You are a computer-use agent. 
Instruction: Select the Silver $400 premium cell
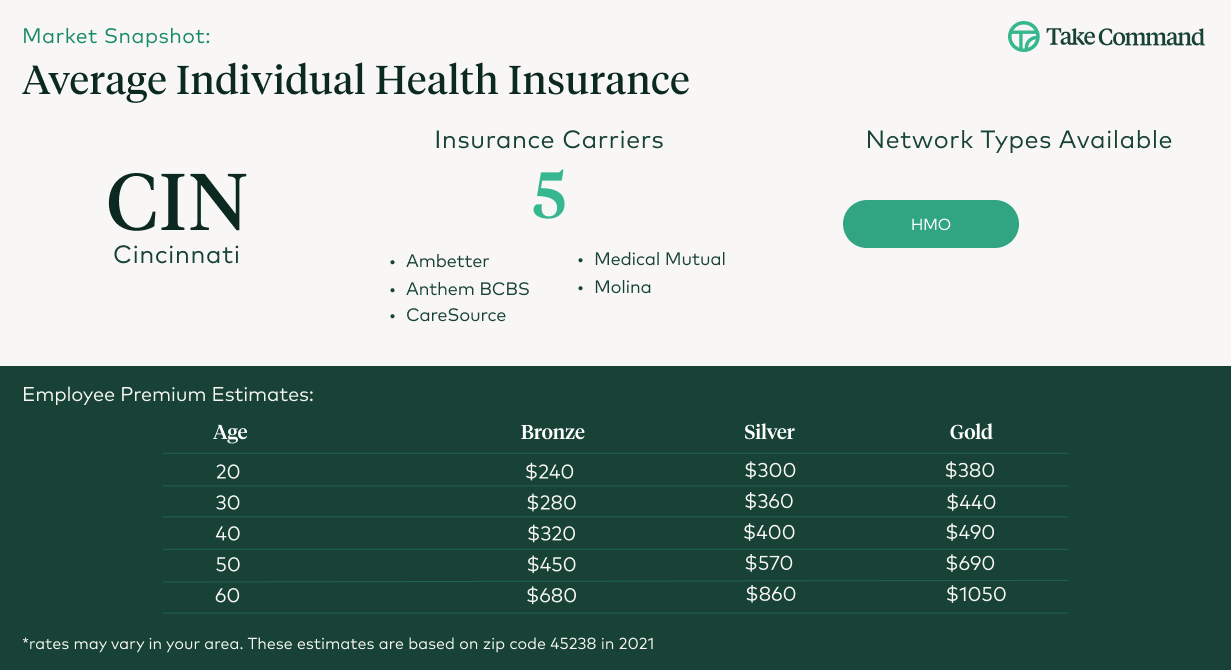tap(769, 533)
